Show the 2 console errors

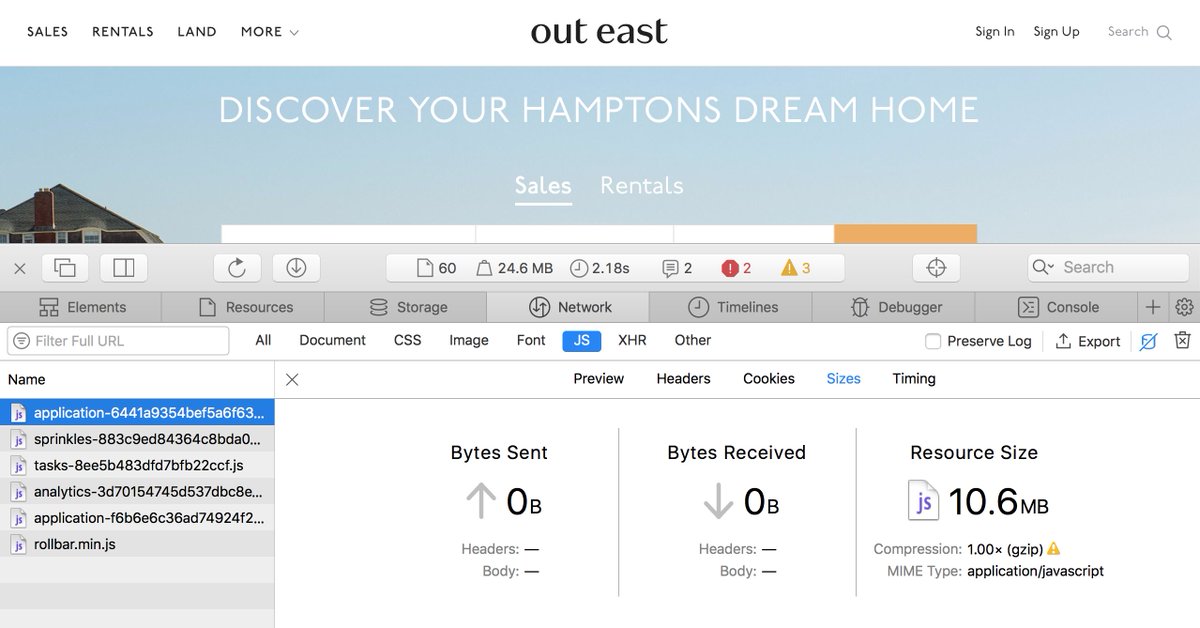coord(736,268)
